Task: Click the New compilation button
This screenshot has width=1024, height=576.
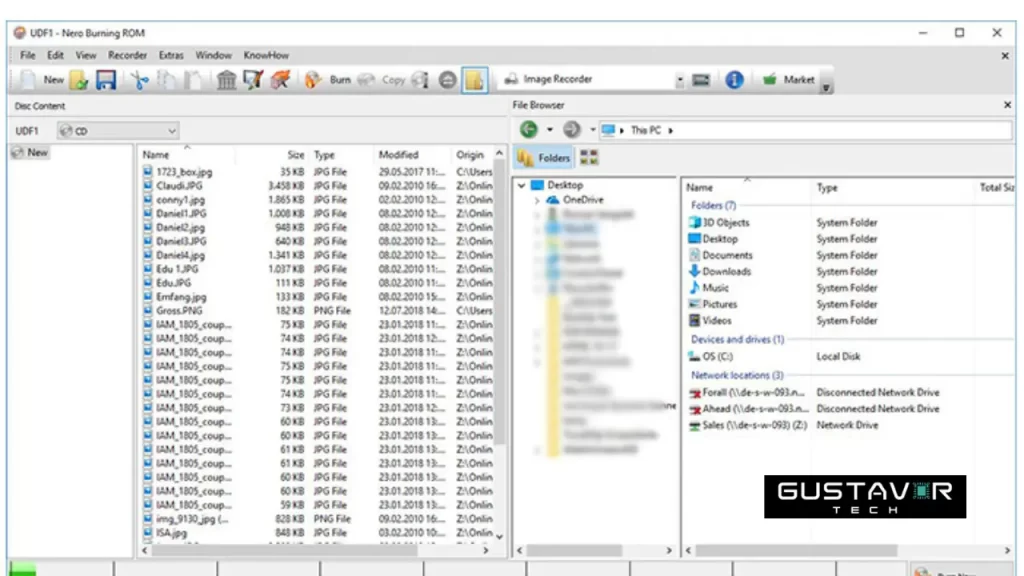Action: 43,80
